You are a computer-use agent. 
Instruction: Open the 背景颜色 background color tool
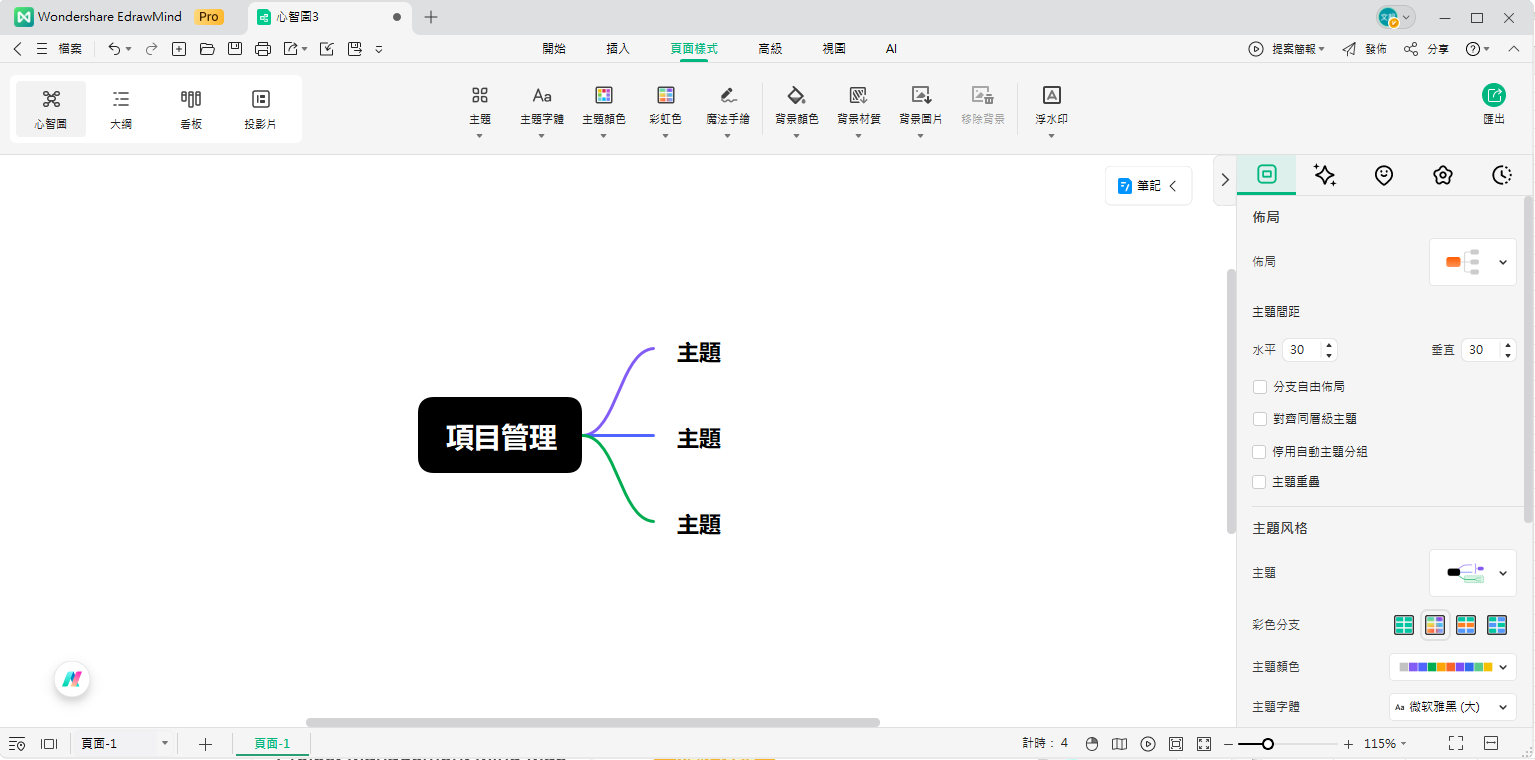[796, 105]
